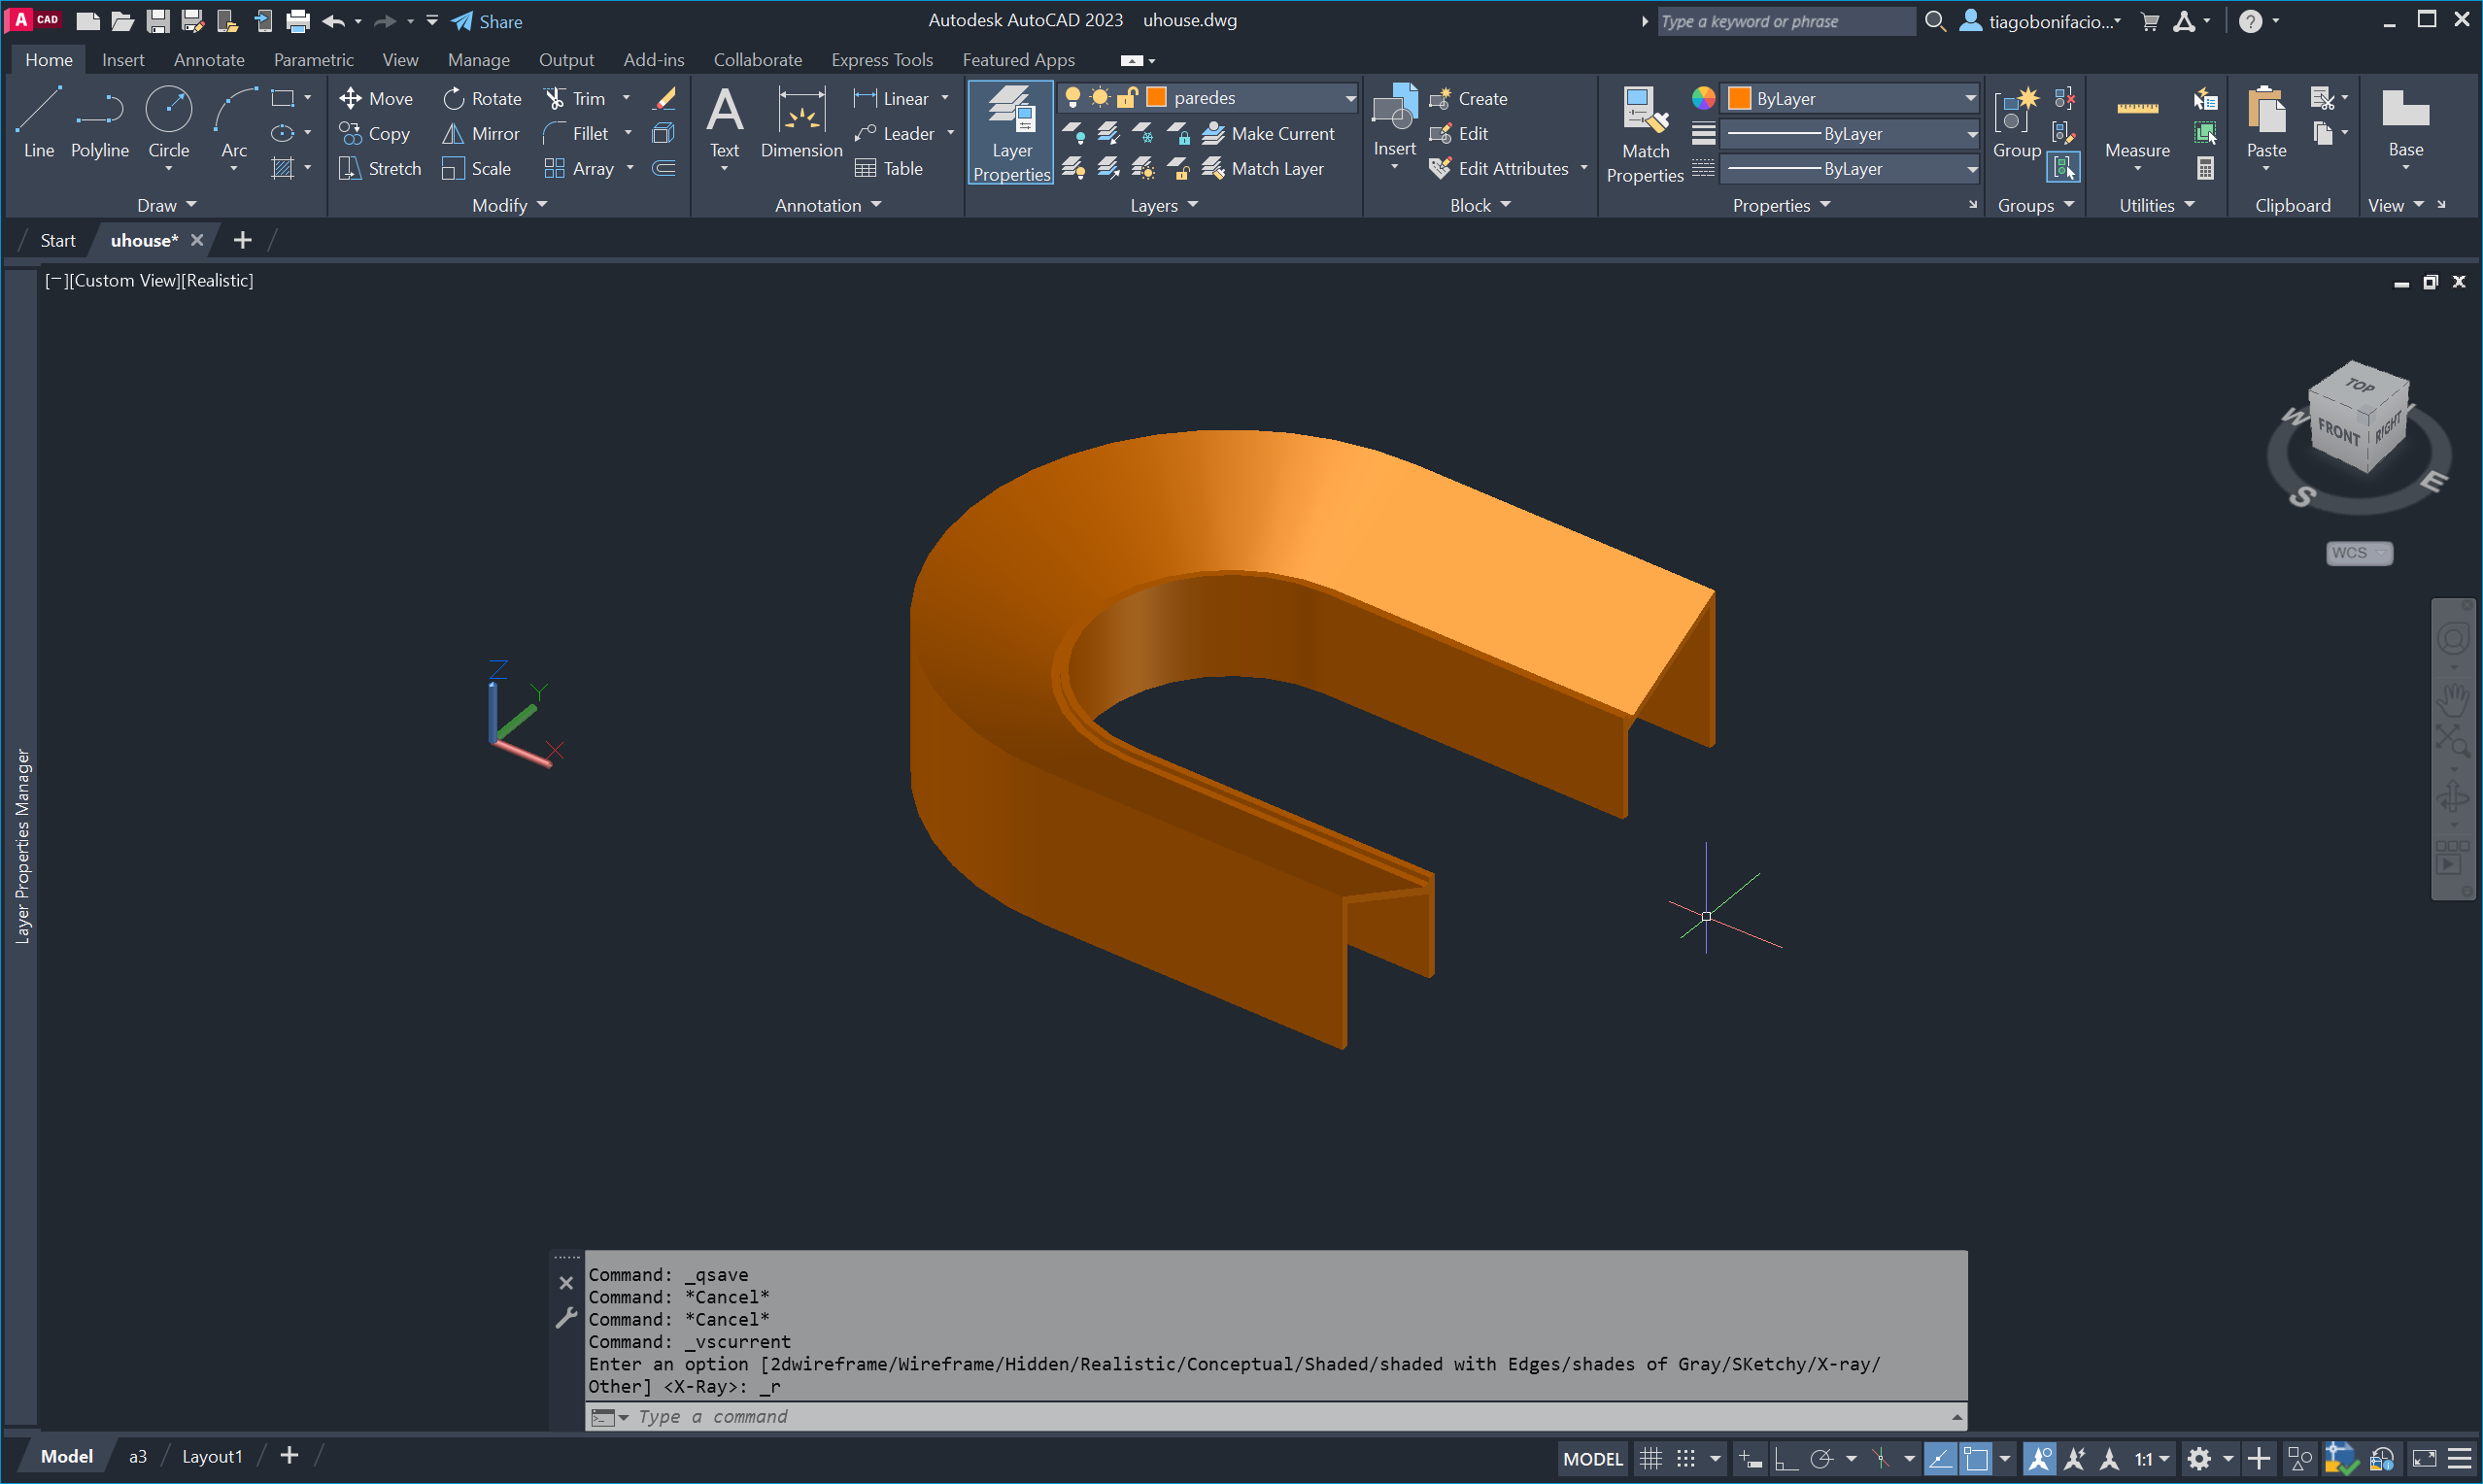Open the paredes layer dropdown
Viewport: 2483px width, 1484px height.
point(1350,98)
